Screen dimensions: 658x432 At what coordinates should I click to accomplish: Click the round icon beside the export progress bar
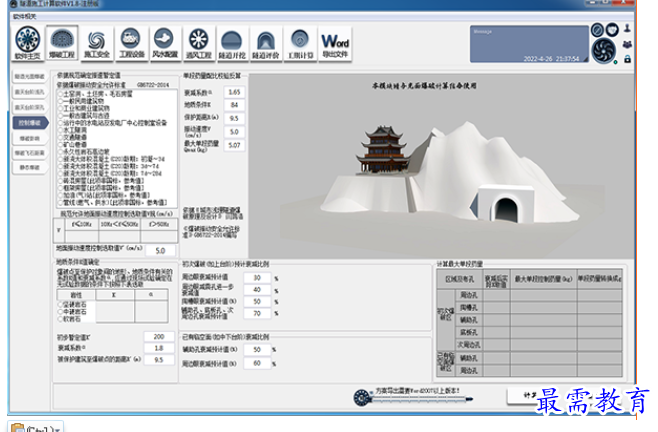point(361,397)
